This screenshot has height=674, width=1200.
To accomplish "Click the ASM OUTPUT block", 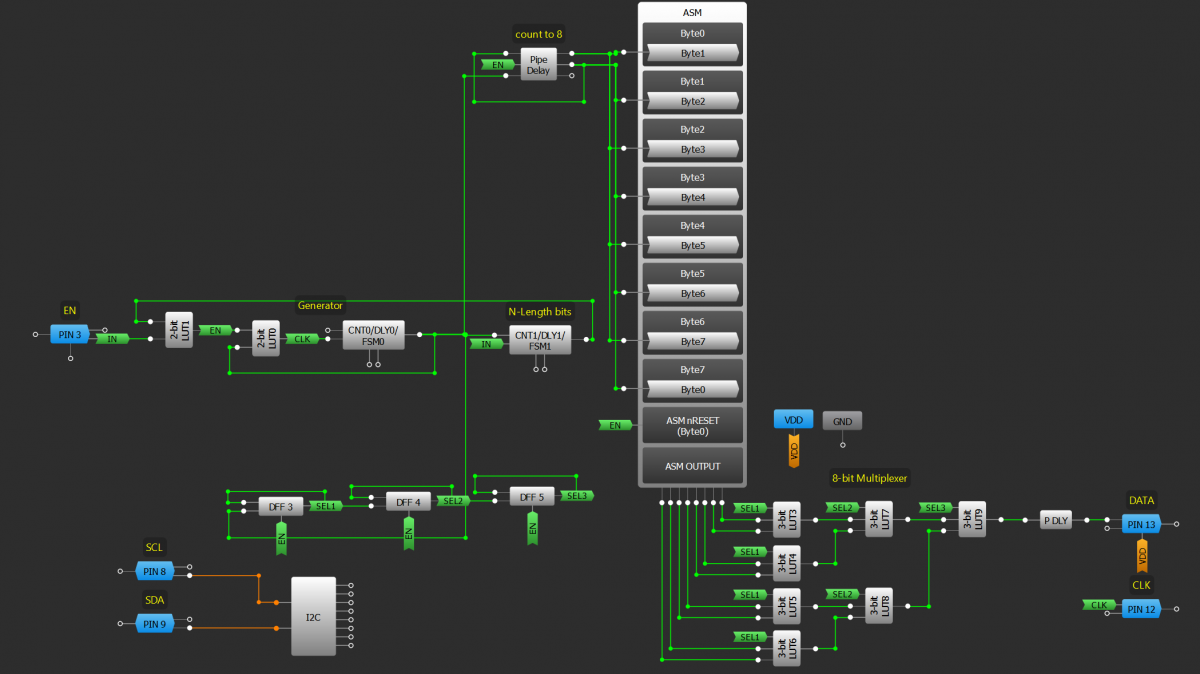I will tap(692, 466).
